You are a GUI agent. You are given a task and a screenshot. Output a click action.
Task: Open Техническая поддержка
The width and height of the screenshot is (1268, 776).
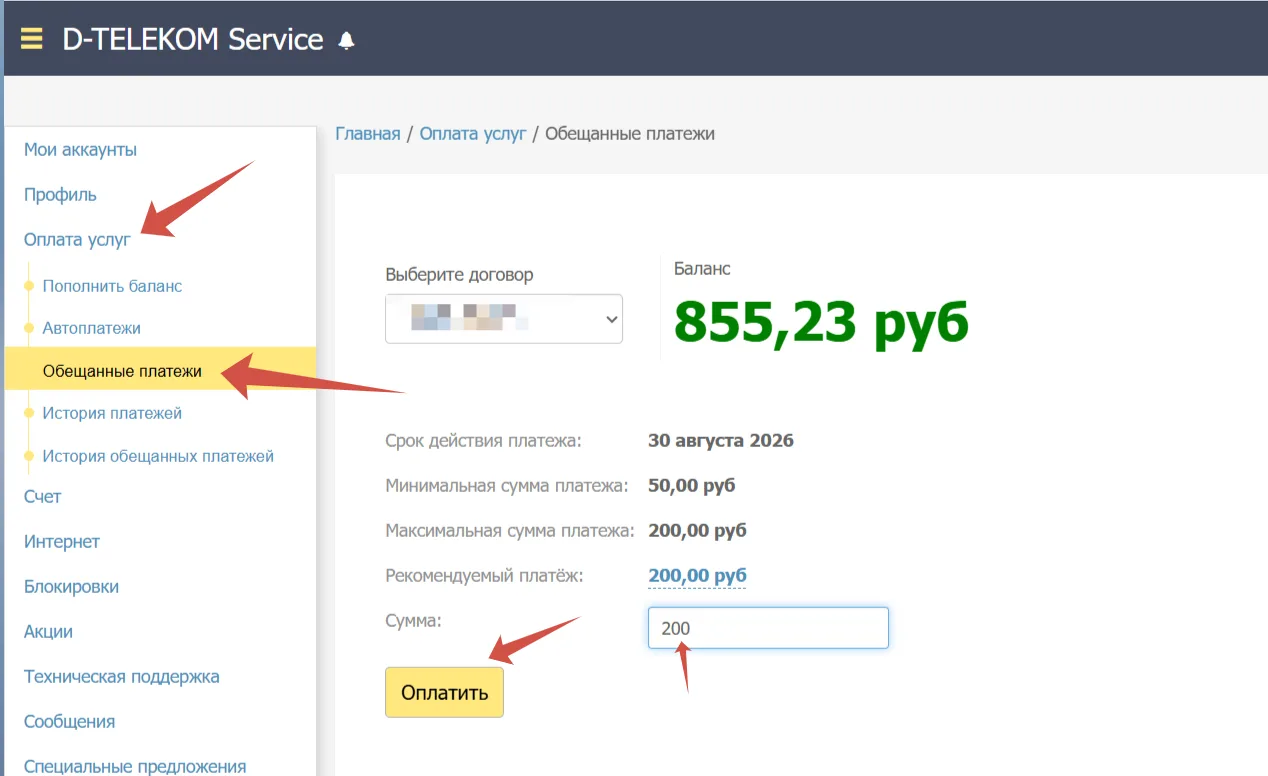(x=122, y=677)
